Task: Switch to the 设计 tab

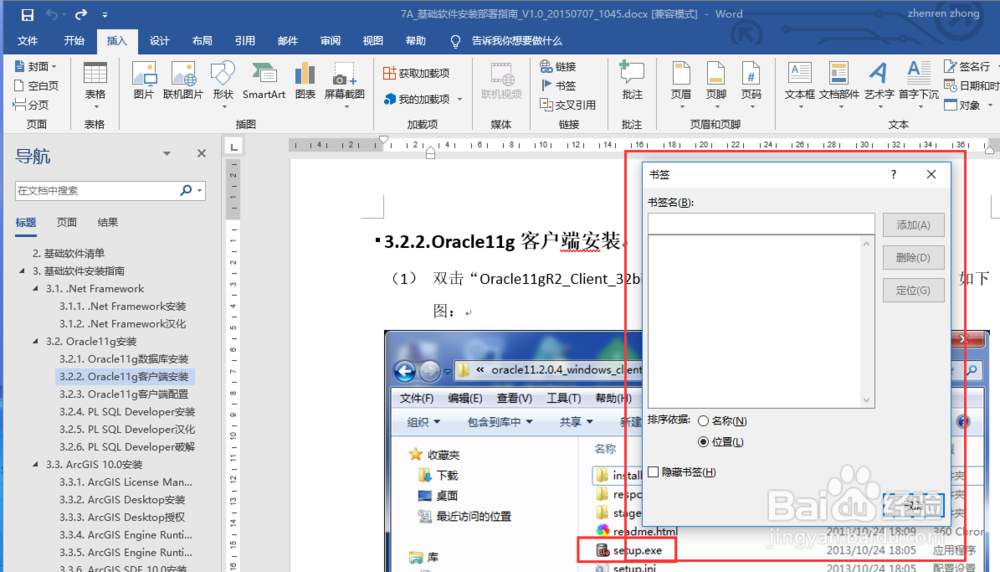Action: click(x=159, y=41)
